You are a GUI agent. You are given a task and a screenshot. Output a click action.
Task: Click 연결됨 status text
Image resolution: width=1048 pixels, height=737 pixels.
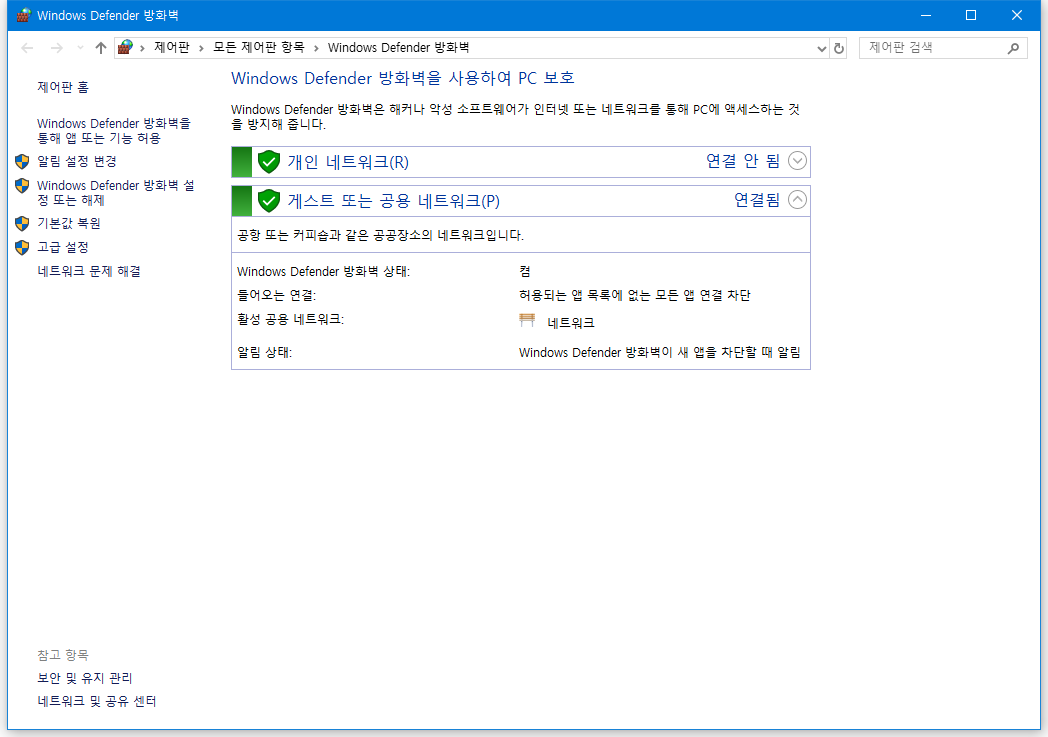[757, 200]
